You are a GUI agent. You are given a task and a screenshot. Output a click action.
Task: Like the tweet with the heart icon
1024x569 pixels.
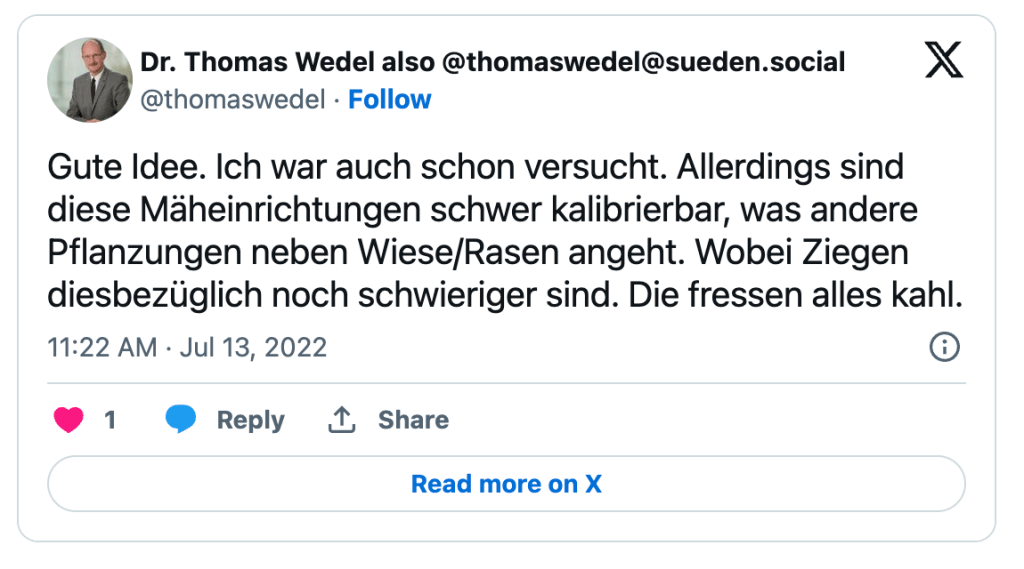68,420
